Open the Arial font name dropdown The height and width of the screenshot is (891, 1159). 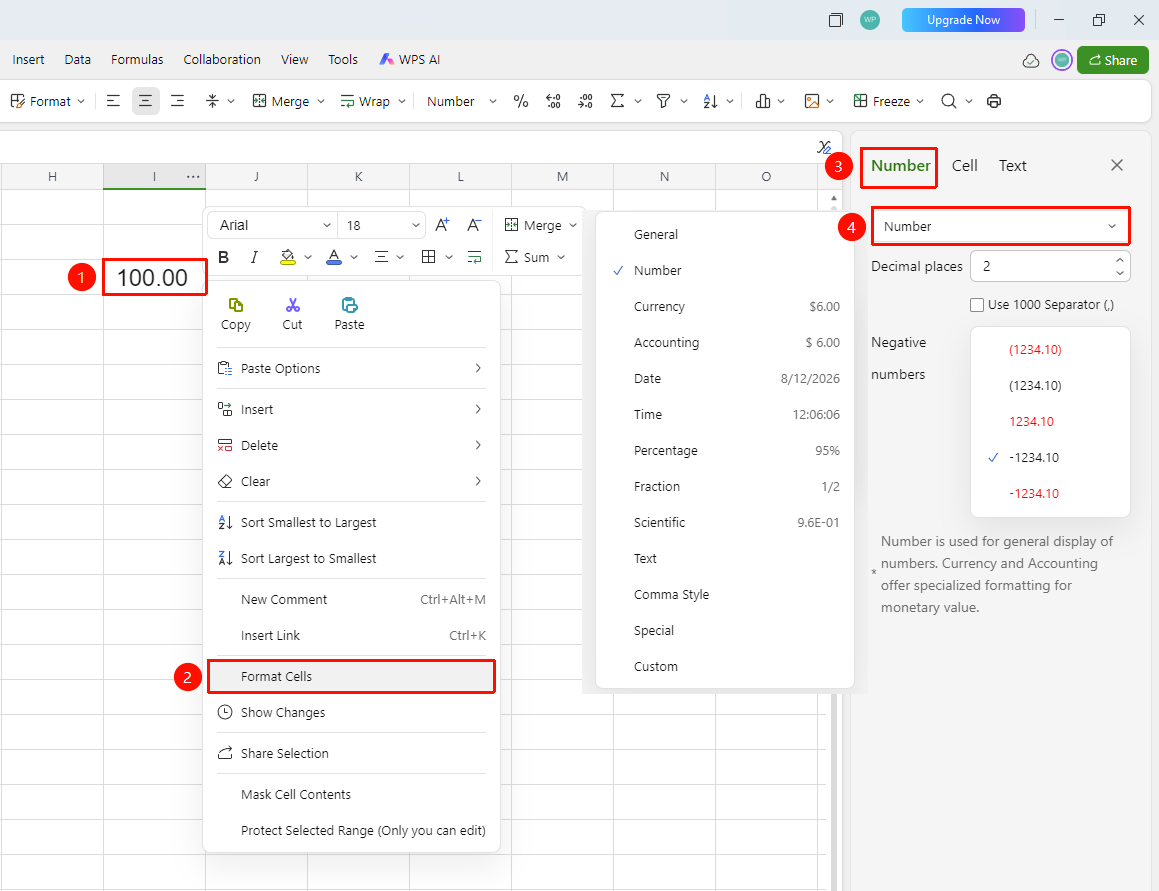(273, 226)
